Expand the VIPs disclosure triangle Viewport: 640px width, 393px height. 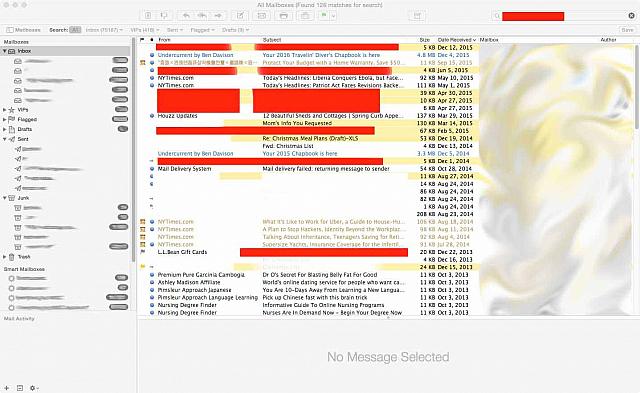coord(4,110)
